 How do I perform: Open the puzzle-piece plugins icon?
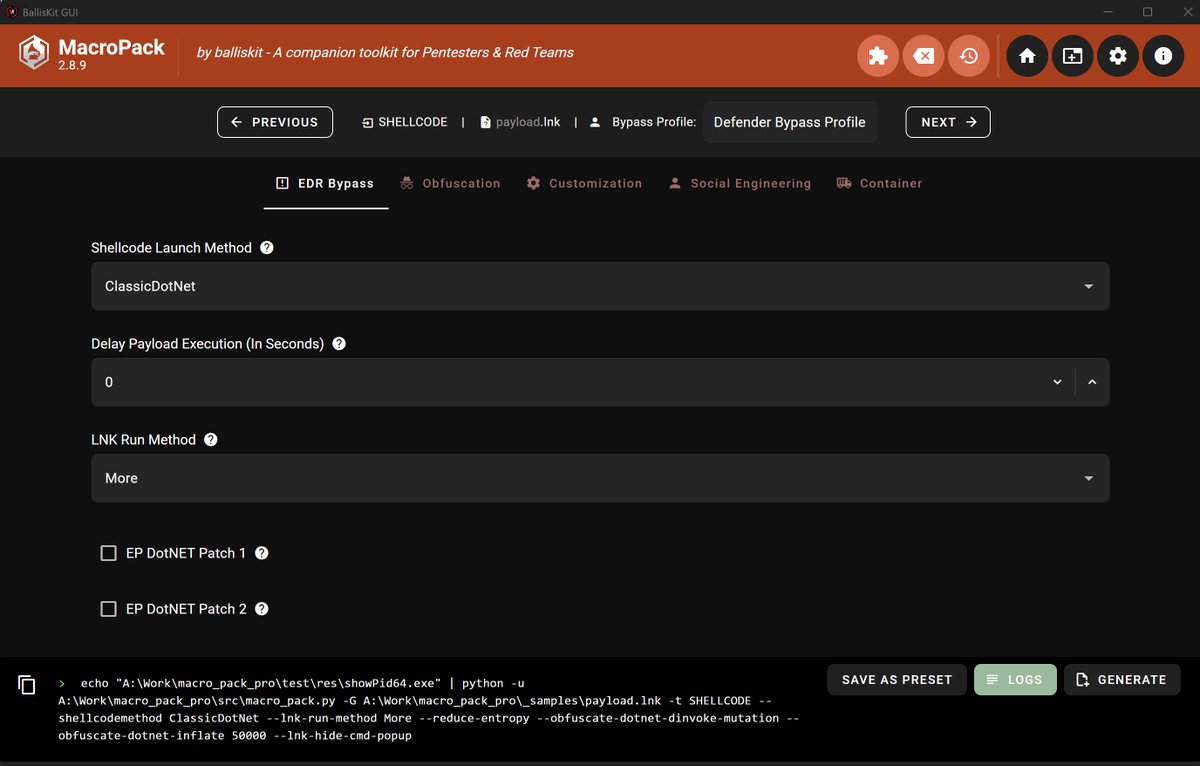point(878,56)
